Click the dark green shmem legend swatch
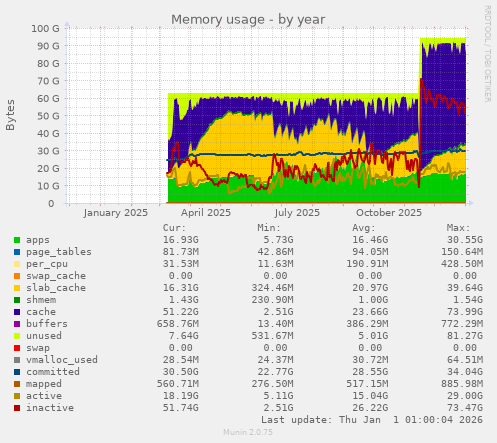This screenshot has width=497, height=443. [17, 300]
